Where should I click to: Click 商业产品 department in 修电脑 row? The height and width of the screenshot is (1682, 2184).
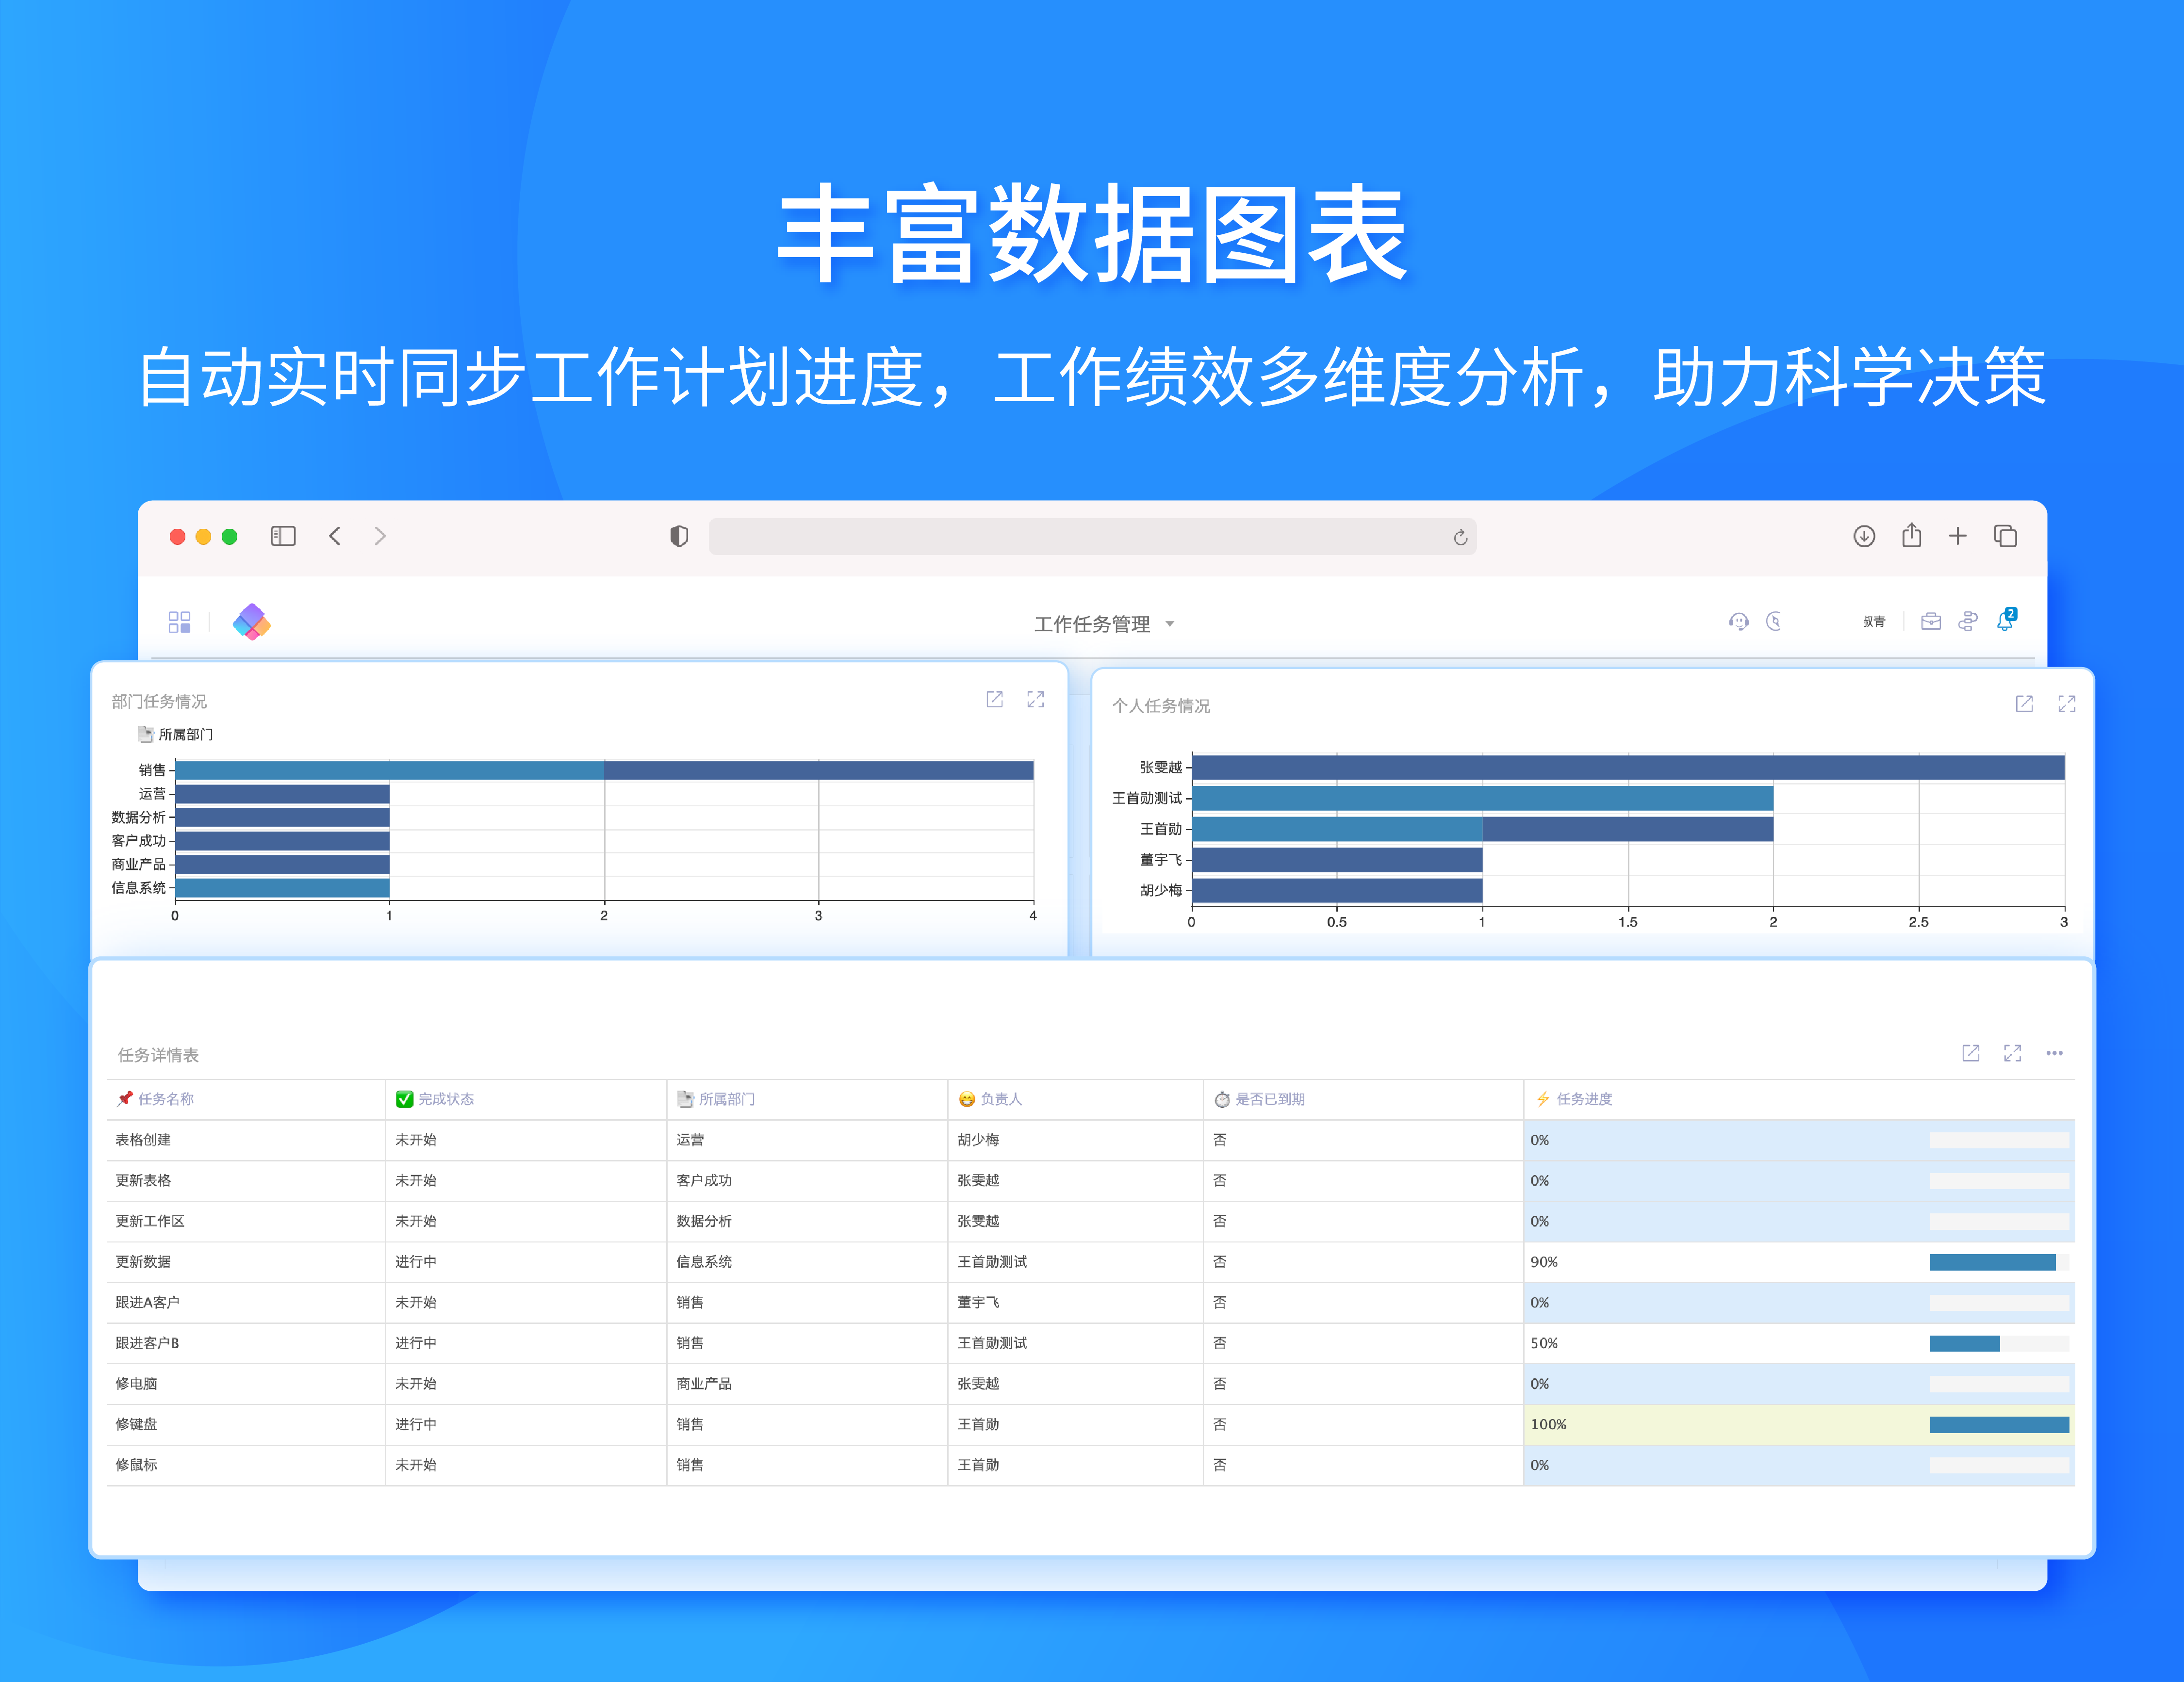click(704, 1384)
